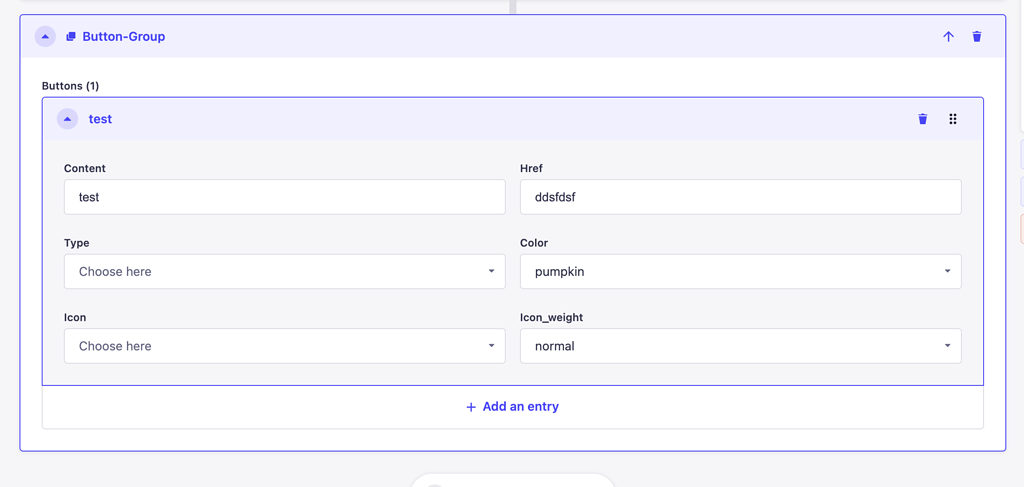Delete the Button-Group component via trash icon
This screenshot has height=487, width=1024.
click(977, 37)
